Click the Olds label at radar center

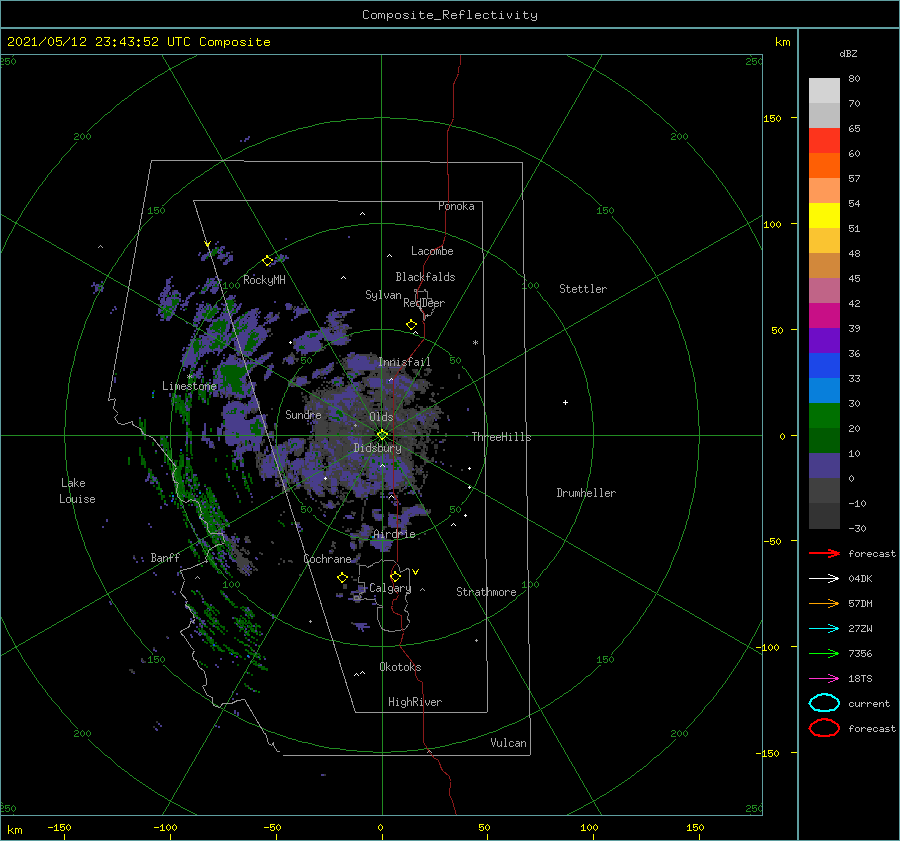tap(381, 417)
